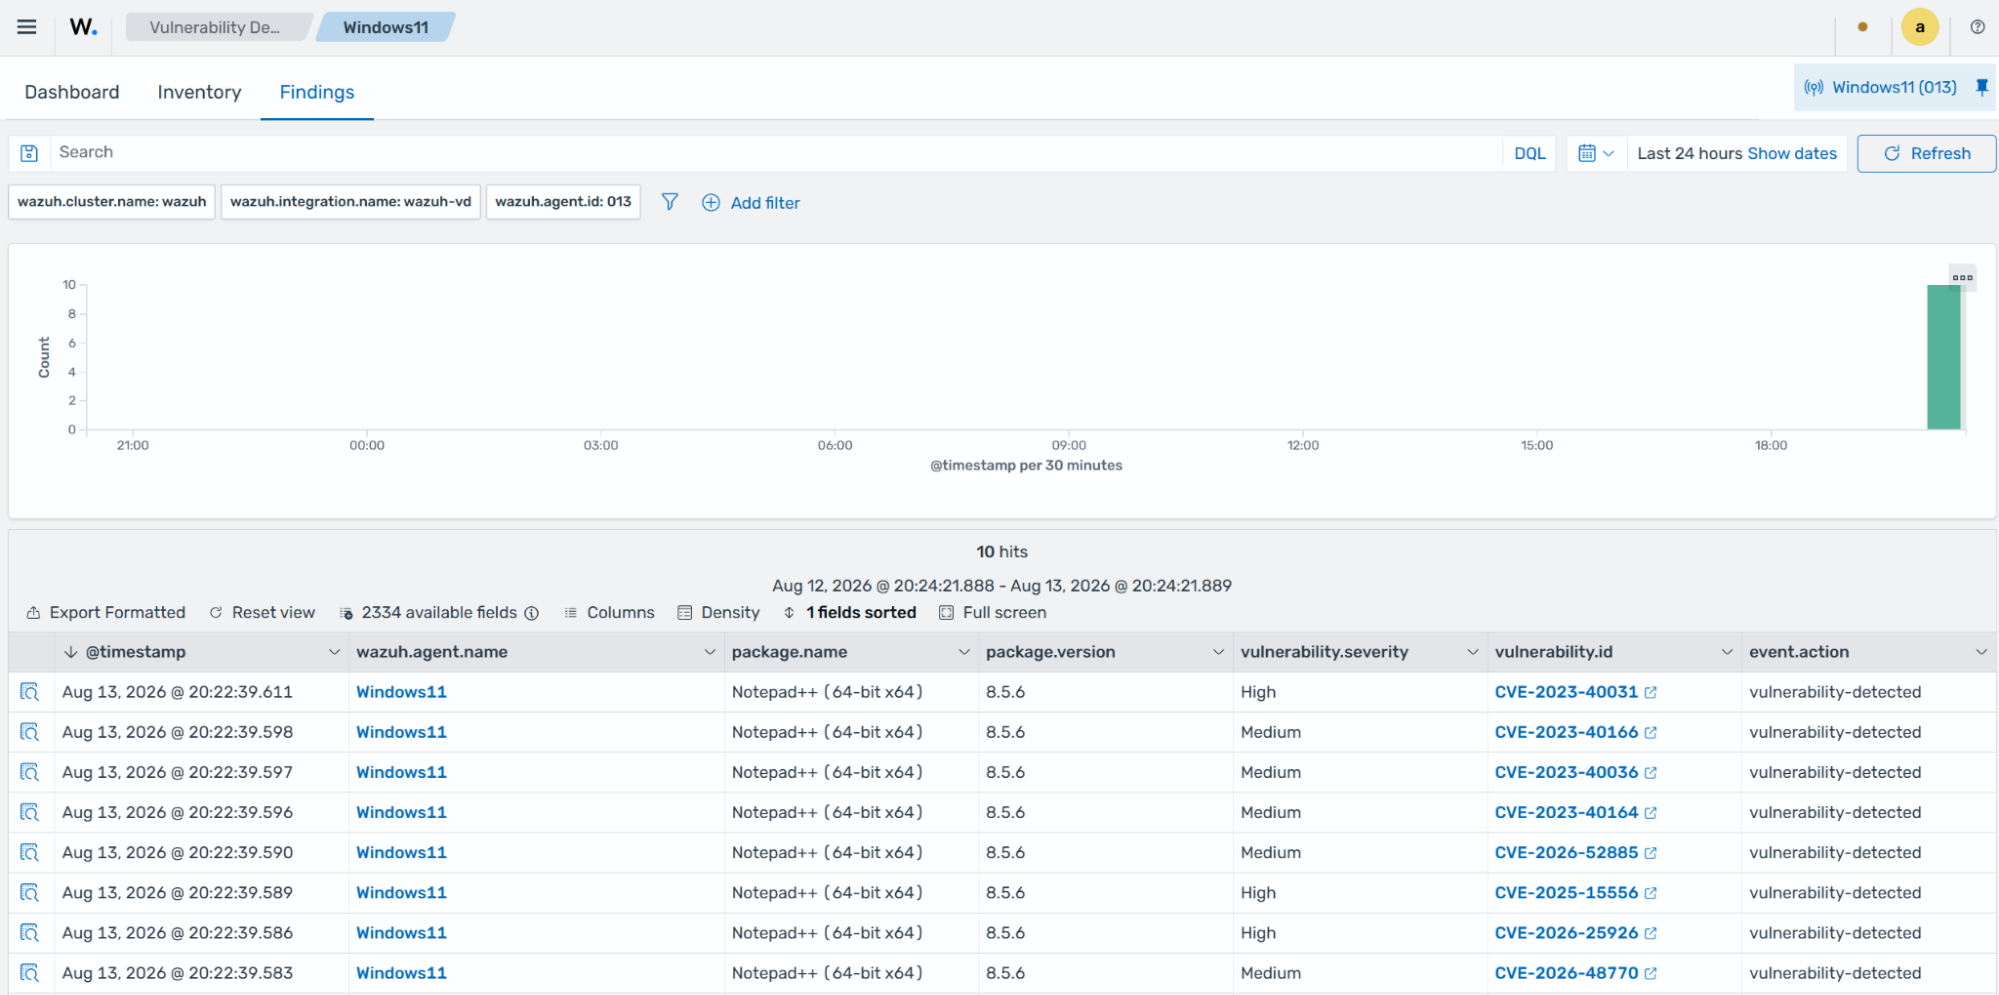
Task: Open CVE-2026-25926 link
Action: pyautogui.click(x=1566, y=932)
